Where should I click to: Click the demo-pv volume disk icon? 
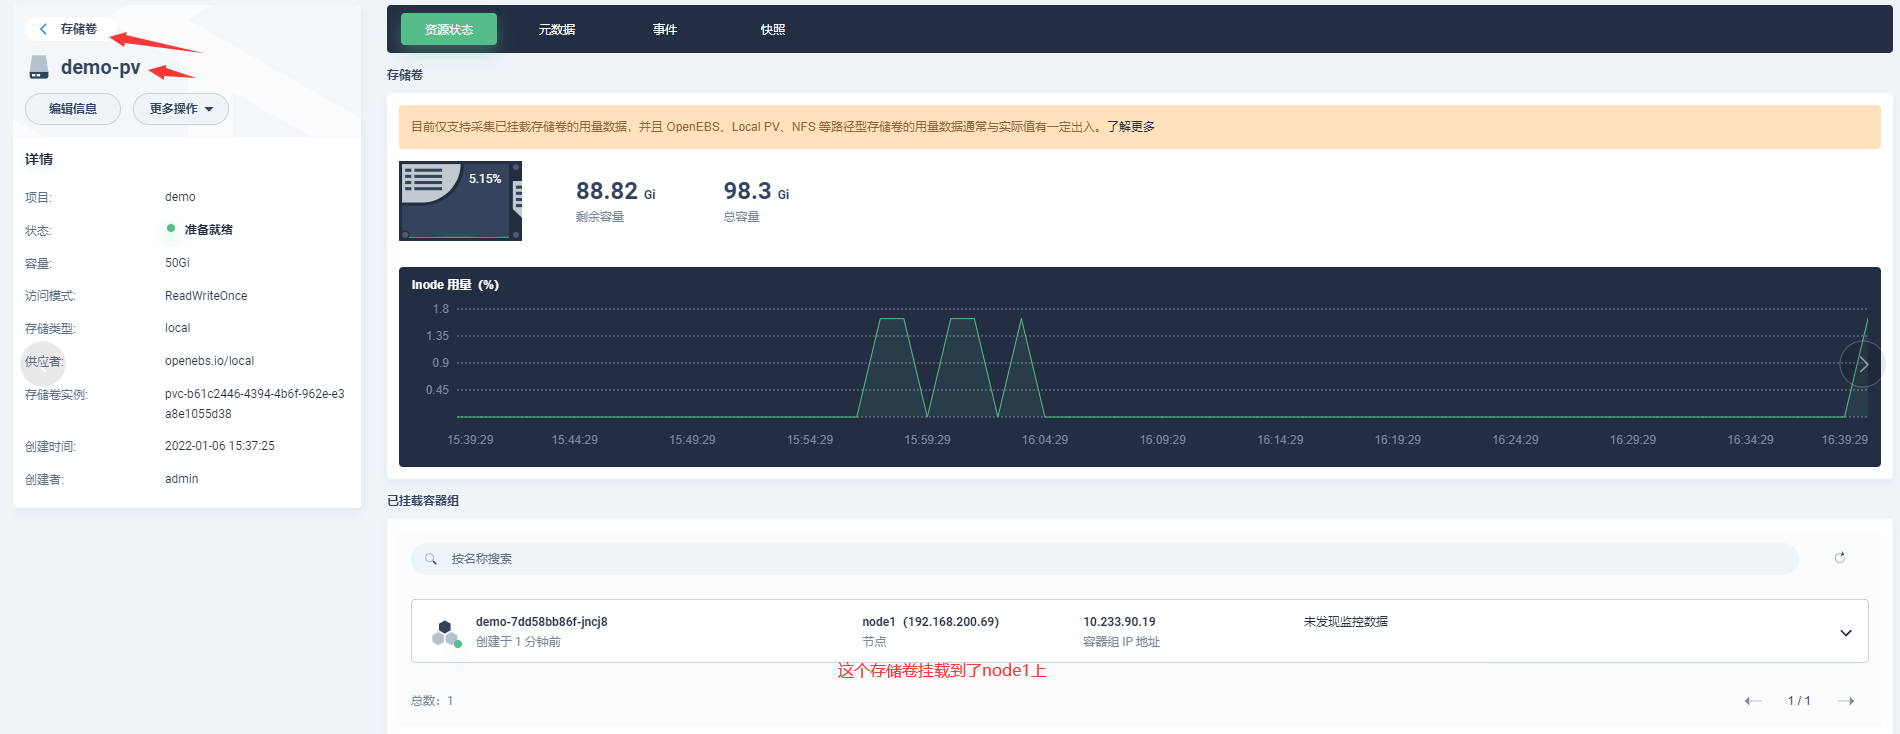point(39,68)
